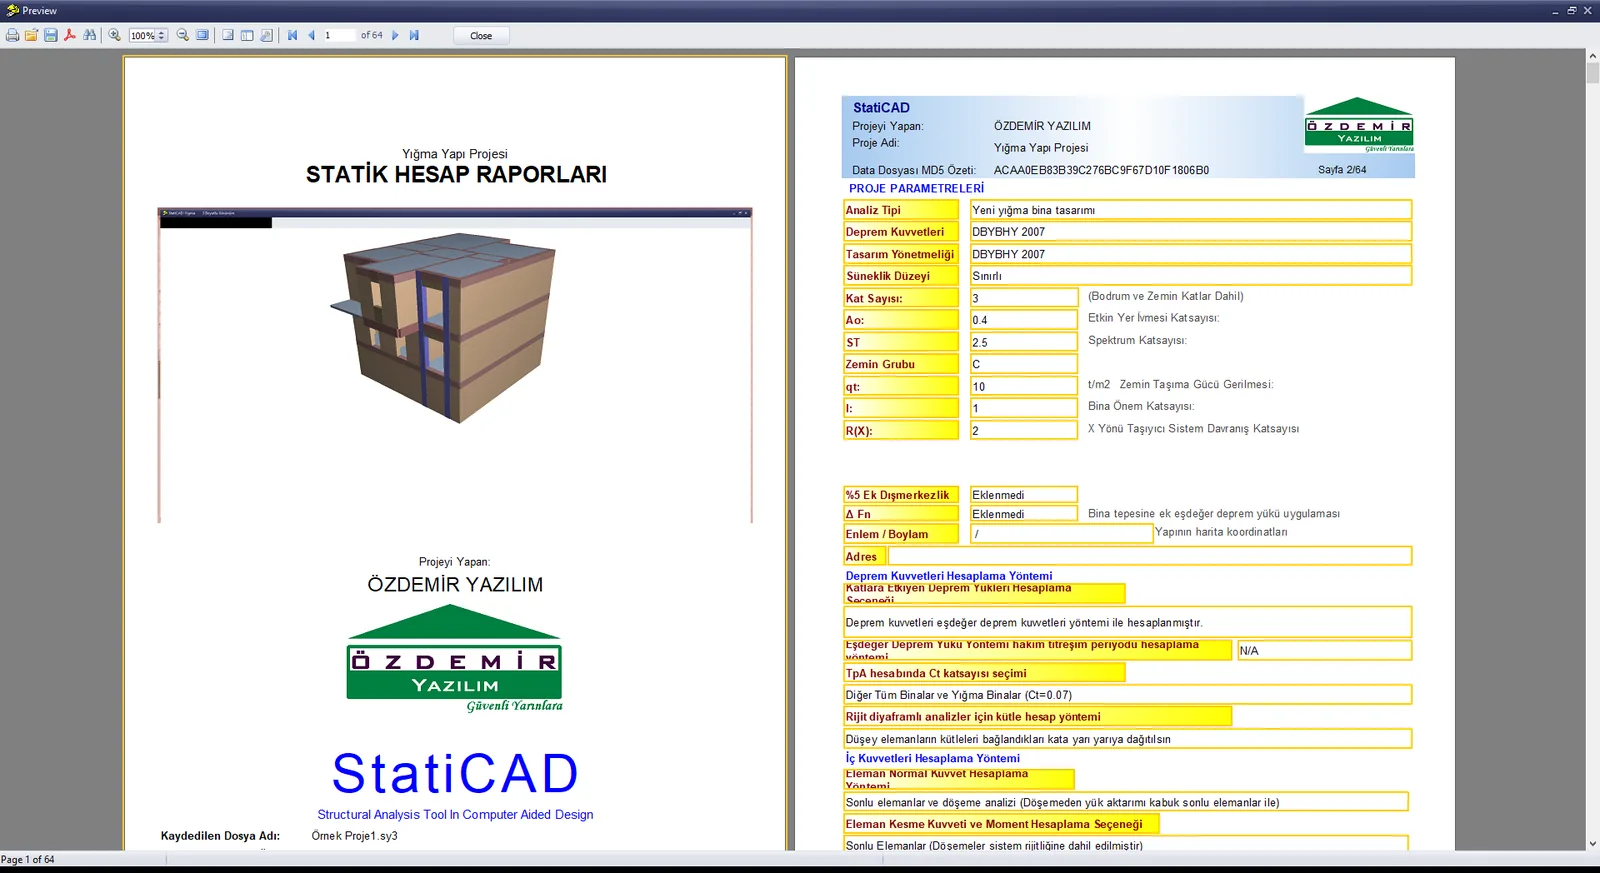
Task: Click the 'PROJE PARAMETRELERİ' heading
Action: pos(916,188)
